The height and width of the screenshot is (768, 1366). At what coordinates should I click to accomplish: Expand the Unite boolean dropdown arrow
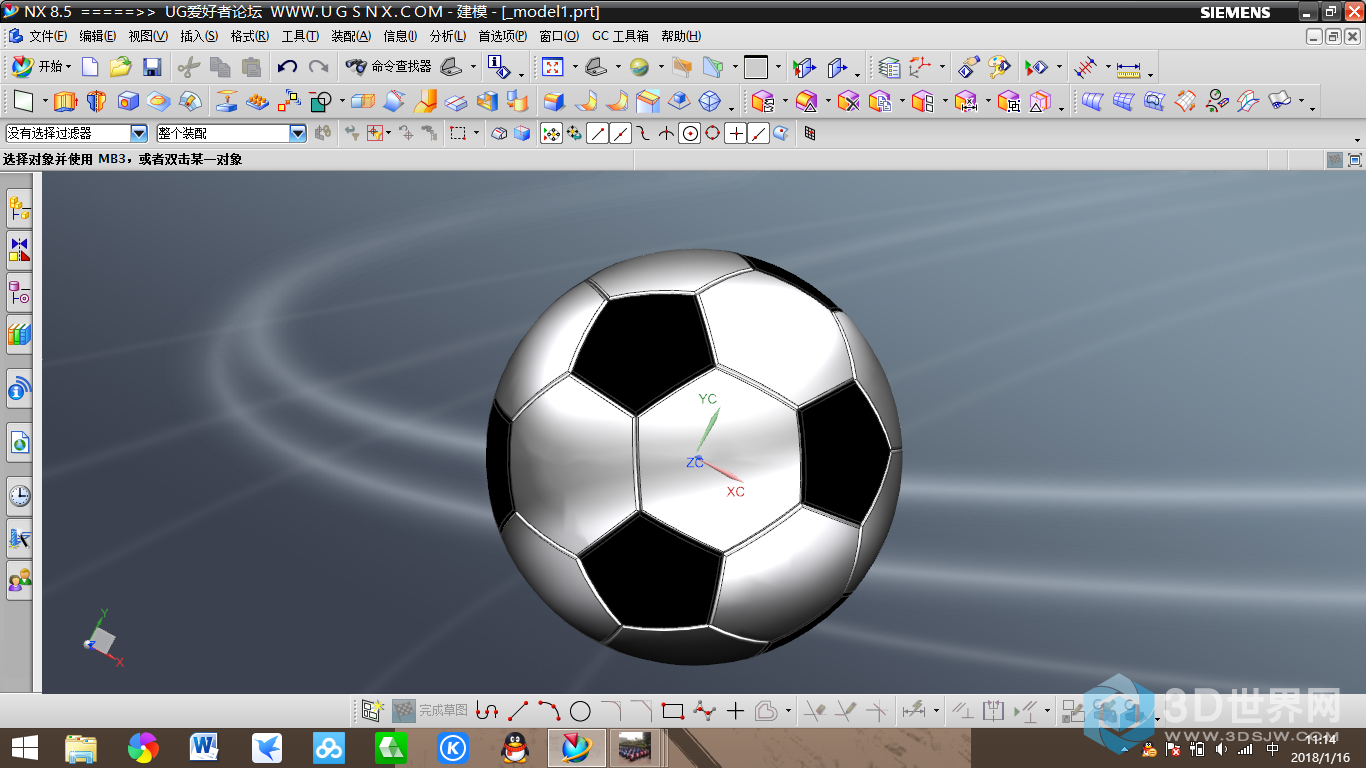click(x=342, y=101)
